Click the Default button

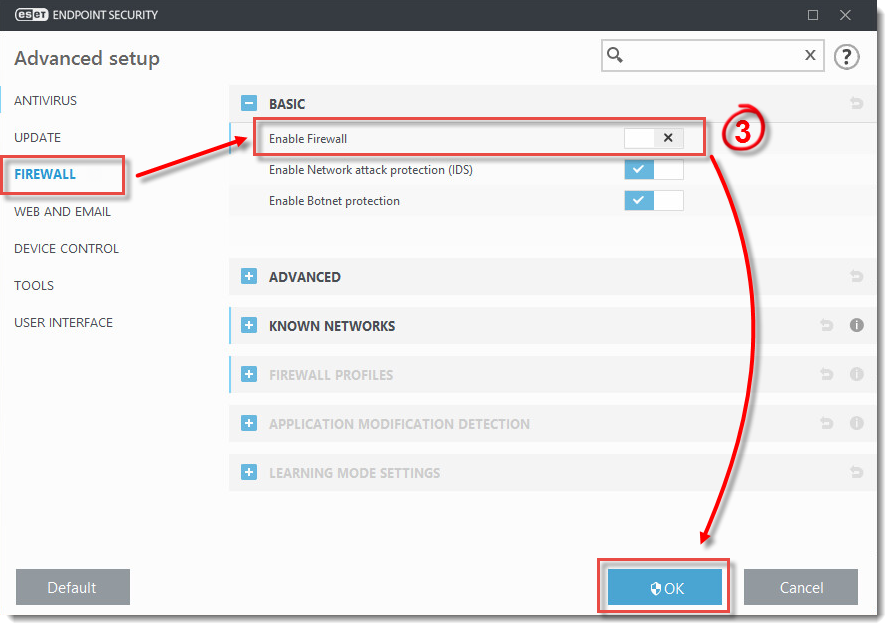[x=72, y=587]
